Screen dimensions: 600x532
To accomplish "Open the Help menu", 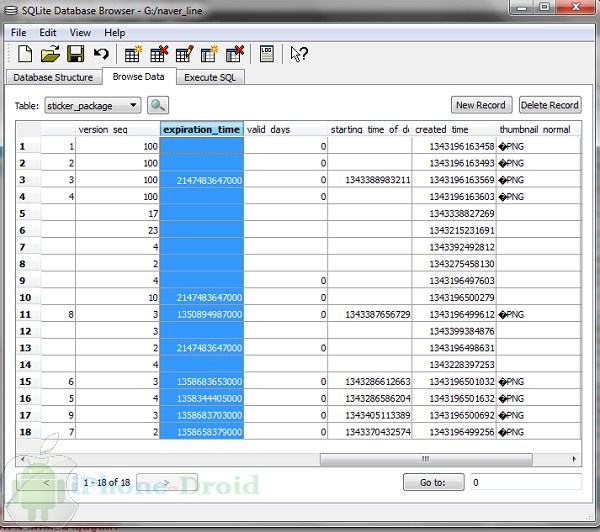I will [x=114, y=33].
